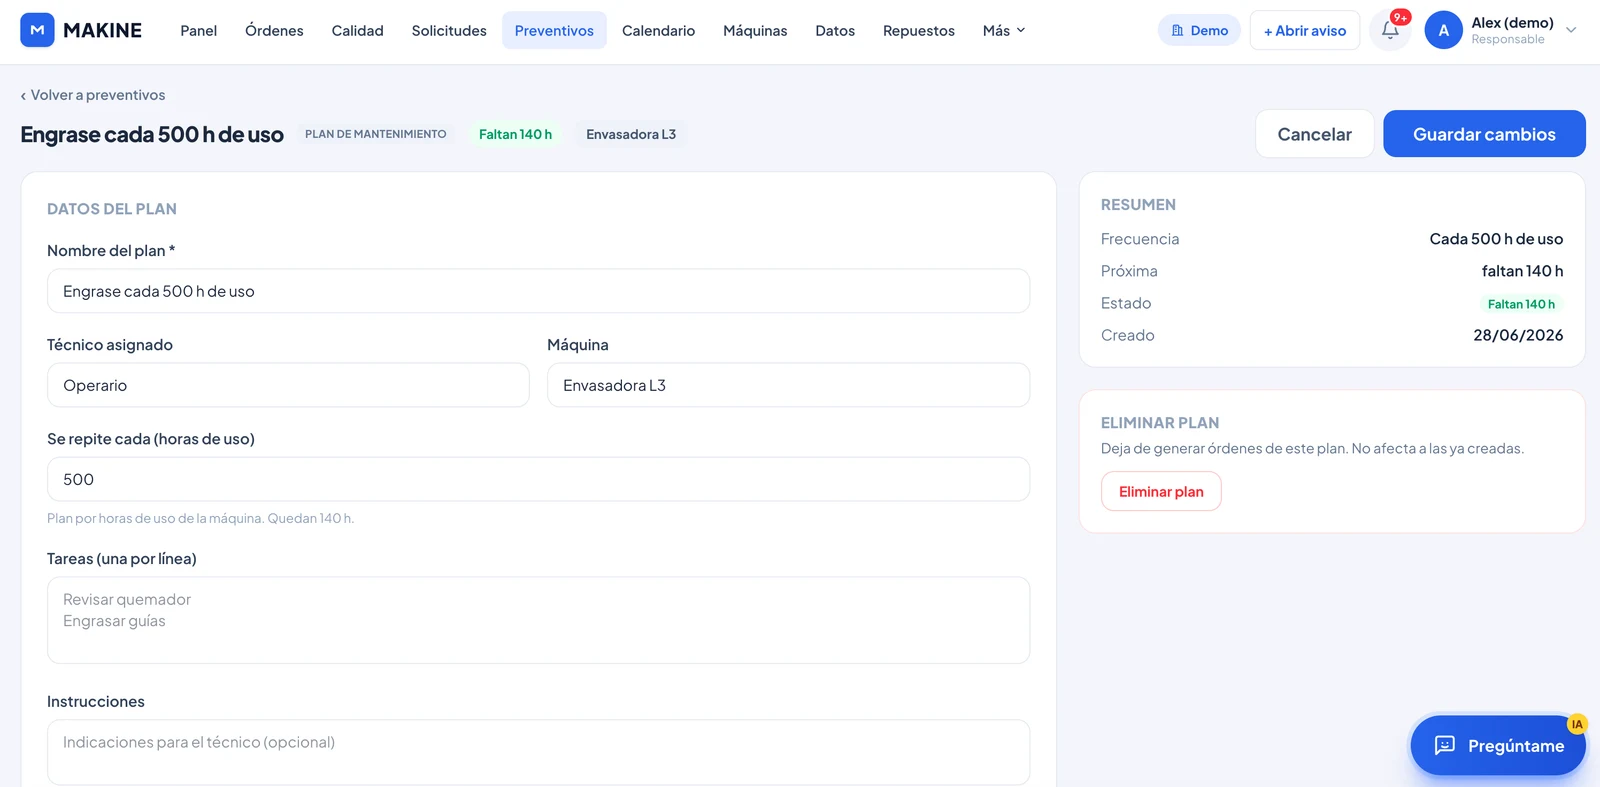The height and width of the screenshot is (787, 1600).
Task: Click the Tareas text area
Action: pyautogui.click(x=538, y=620)
